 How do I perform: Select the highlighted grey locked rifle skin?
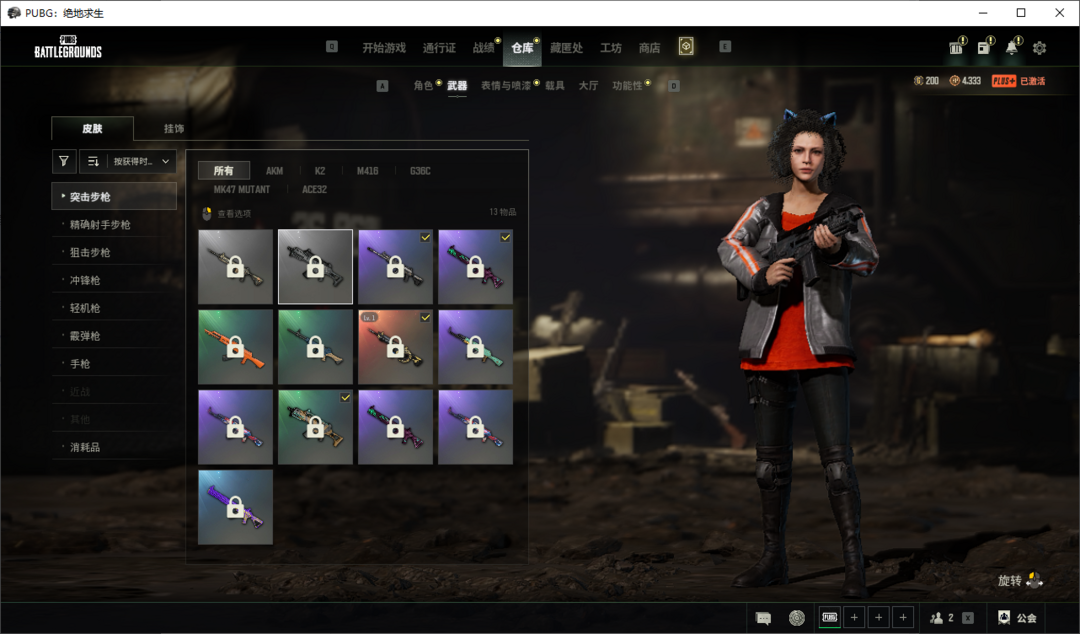[315, 267]
